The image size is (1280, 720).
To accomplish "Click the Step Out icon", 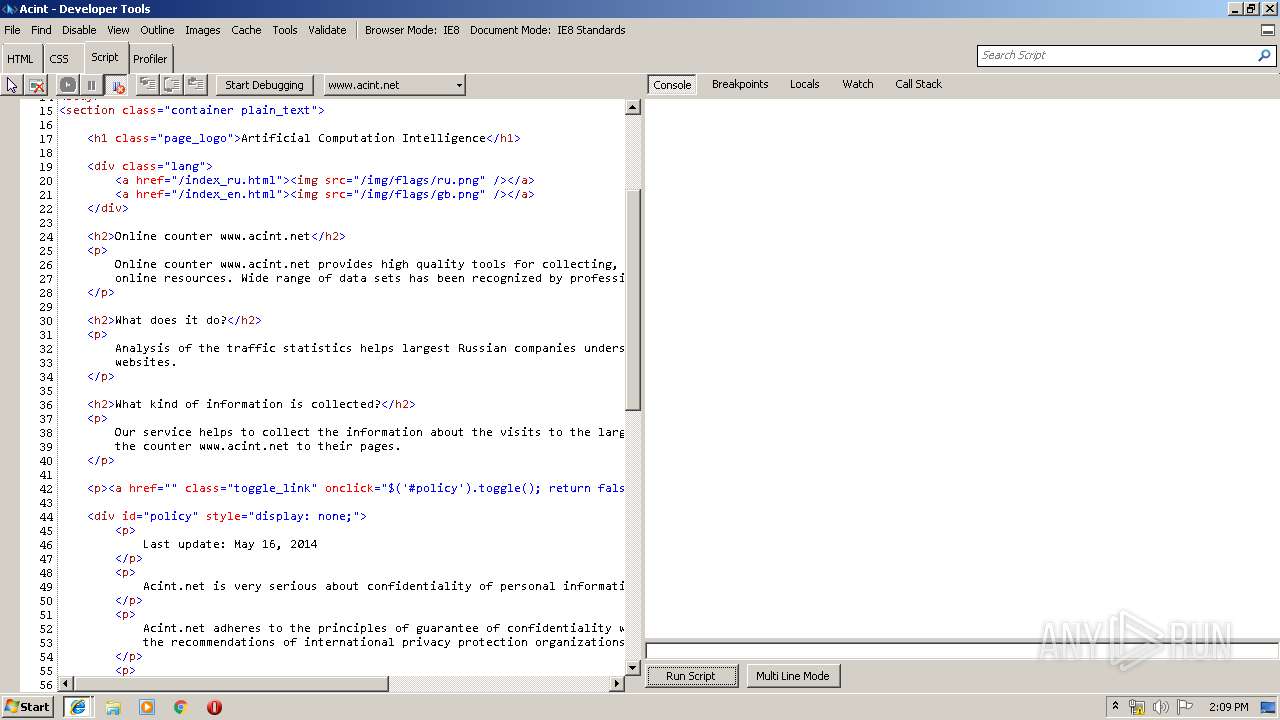I will click(x=196, y=85).
